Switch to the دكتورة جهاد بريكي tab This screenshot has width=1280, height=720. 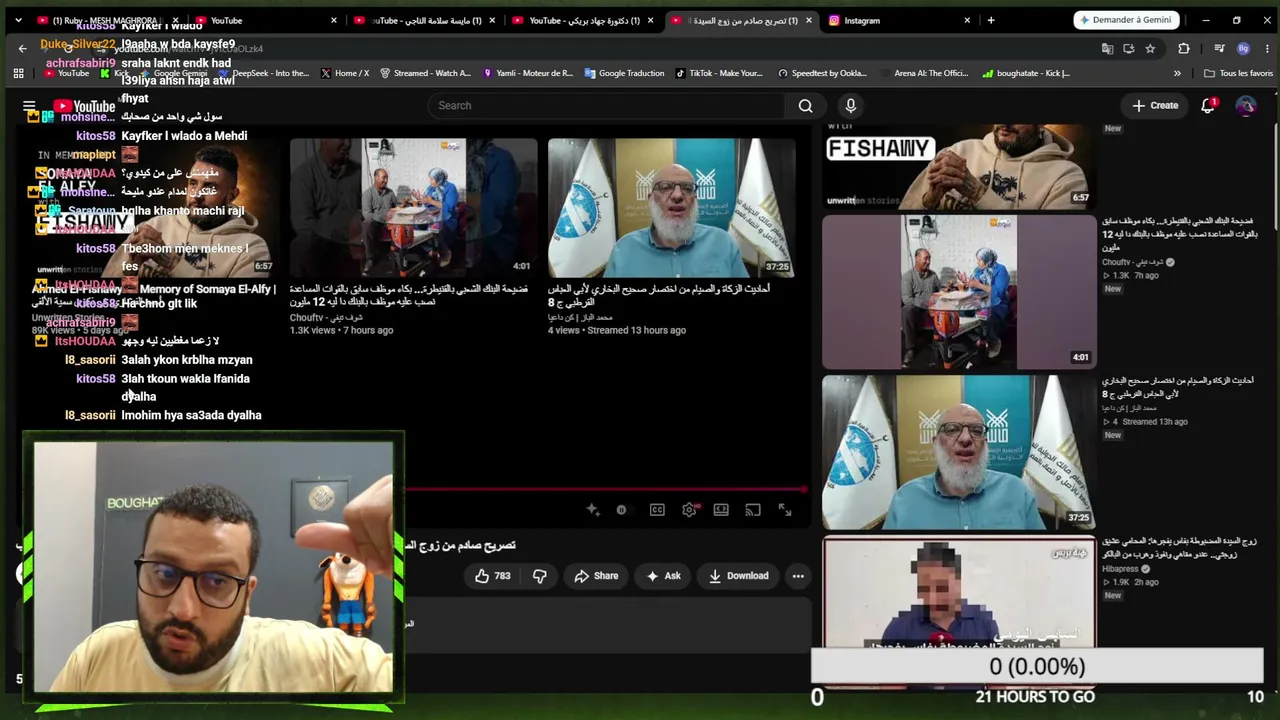pos(585,20)
